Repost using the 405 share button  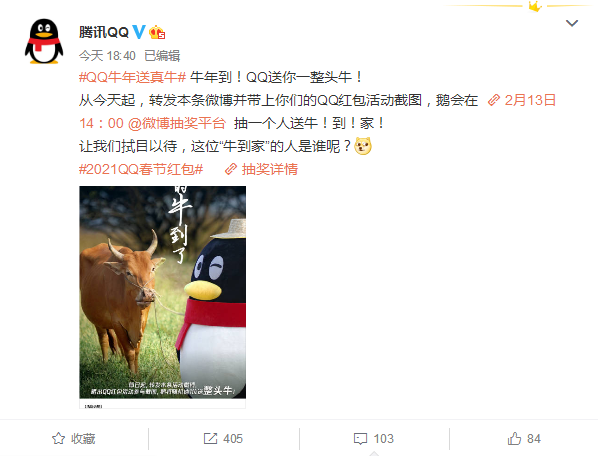223,438
